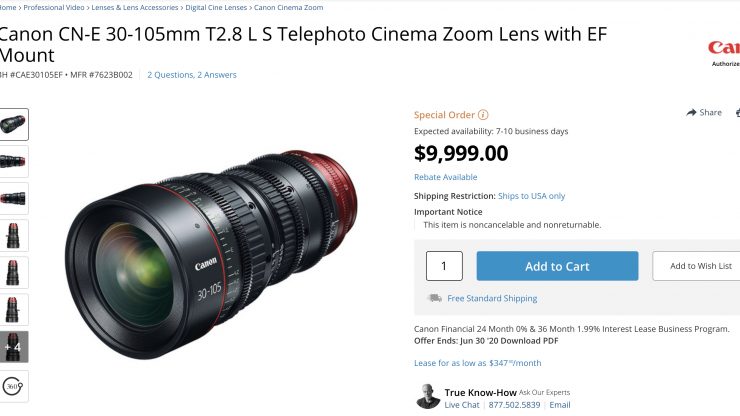Show four more images via +4 thumbnail

pyautogui.click(x=14, y=347)
